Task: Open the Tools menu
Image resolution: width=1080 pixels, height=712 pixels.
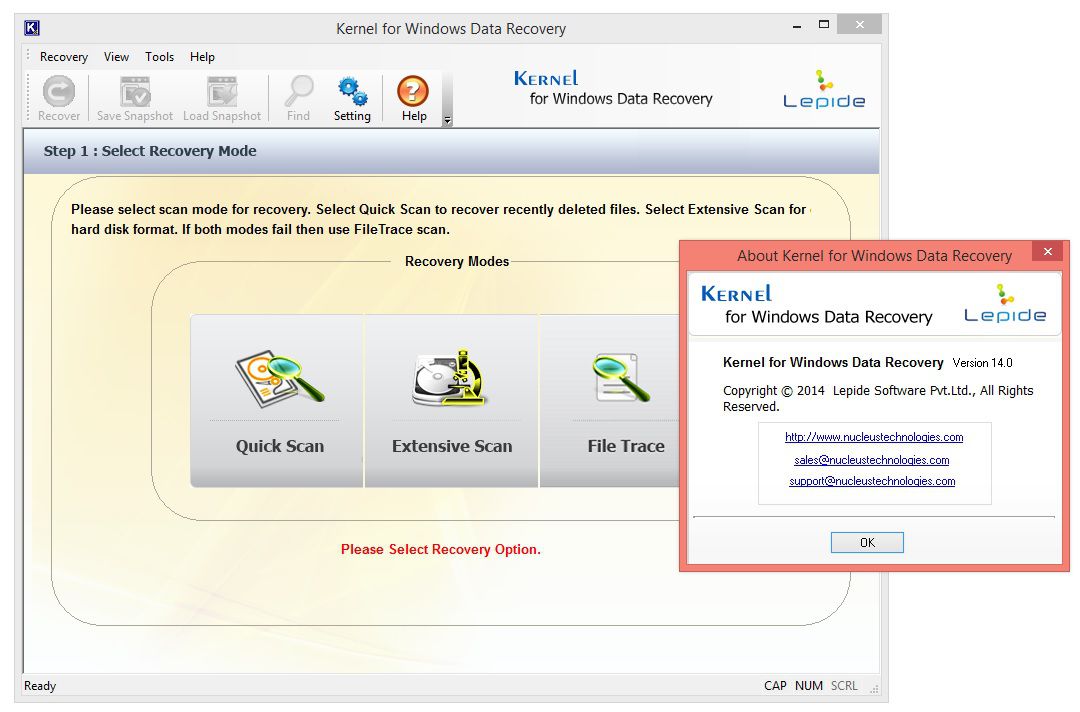Action: point(159,57)
